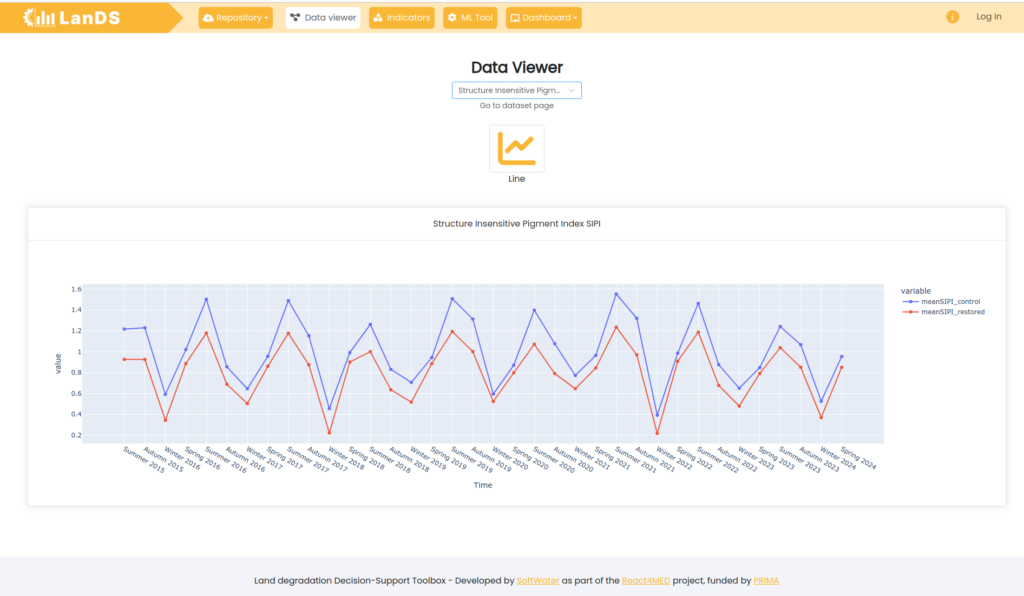
Task: Toggle meanSIPI_control legend entry
Action: (942, 302)
